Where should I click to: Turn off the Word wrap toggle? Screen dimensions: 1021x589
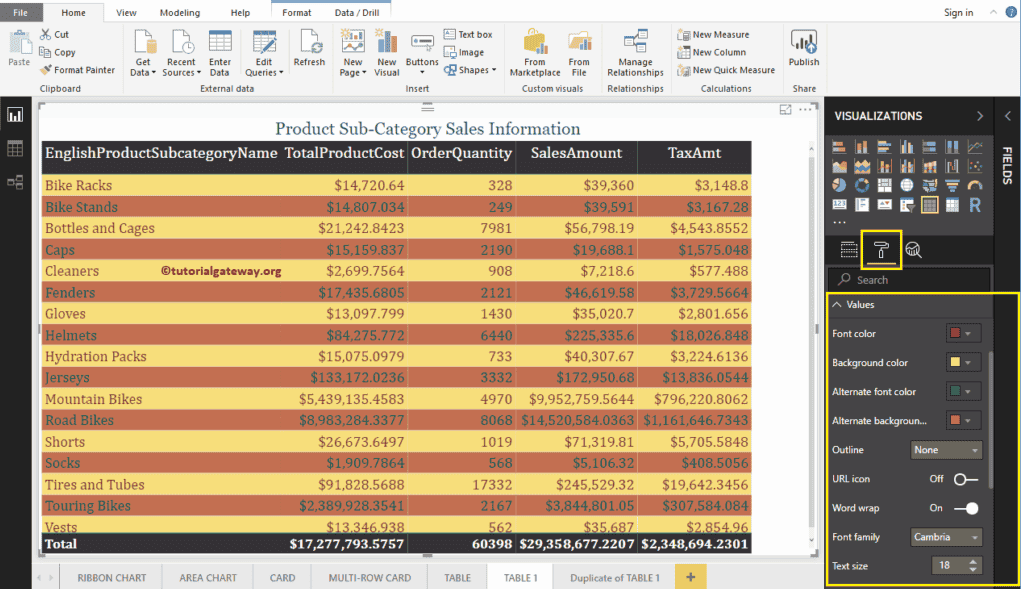[x=968, y=507]
